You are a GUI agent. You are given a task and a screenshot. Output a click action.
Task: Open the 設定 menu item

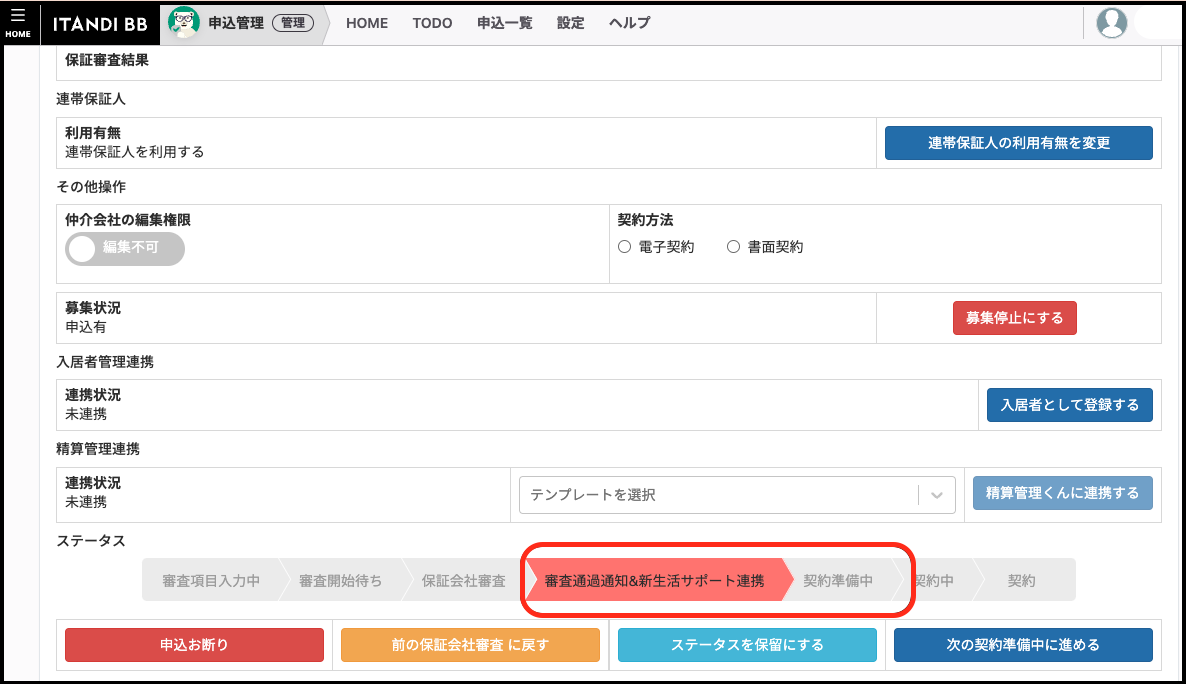[570, 23]
